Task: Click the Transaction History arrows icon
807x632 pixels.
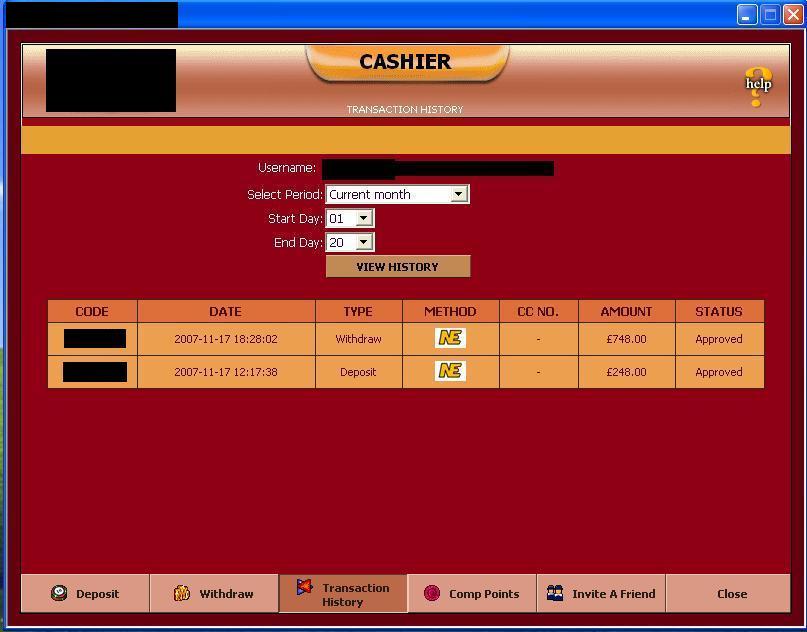Action: tap(305, 587)
